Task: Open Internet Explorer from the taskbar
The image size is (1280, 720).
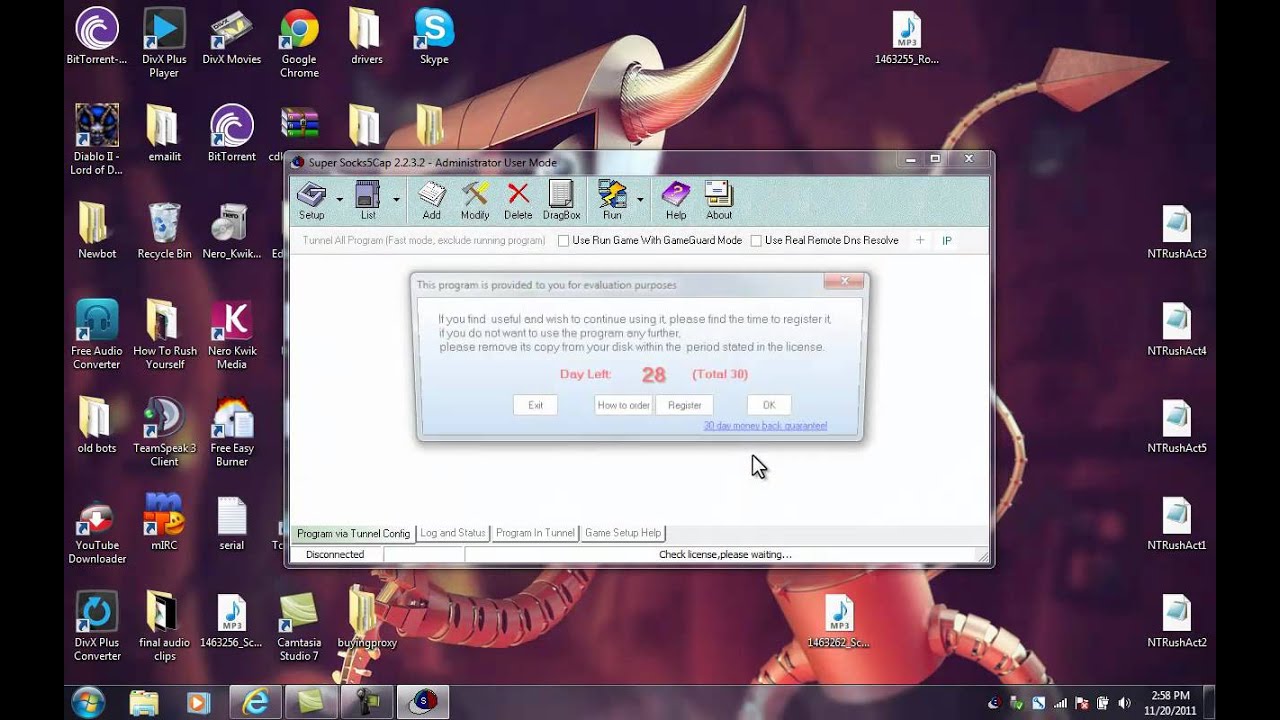Action: pos(256,702)
